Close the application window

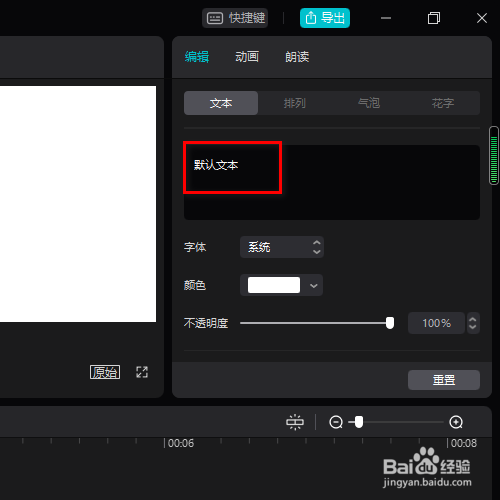point(482,18)
